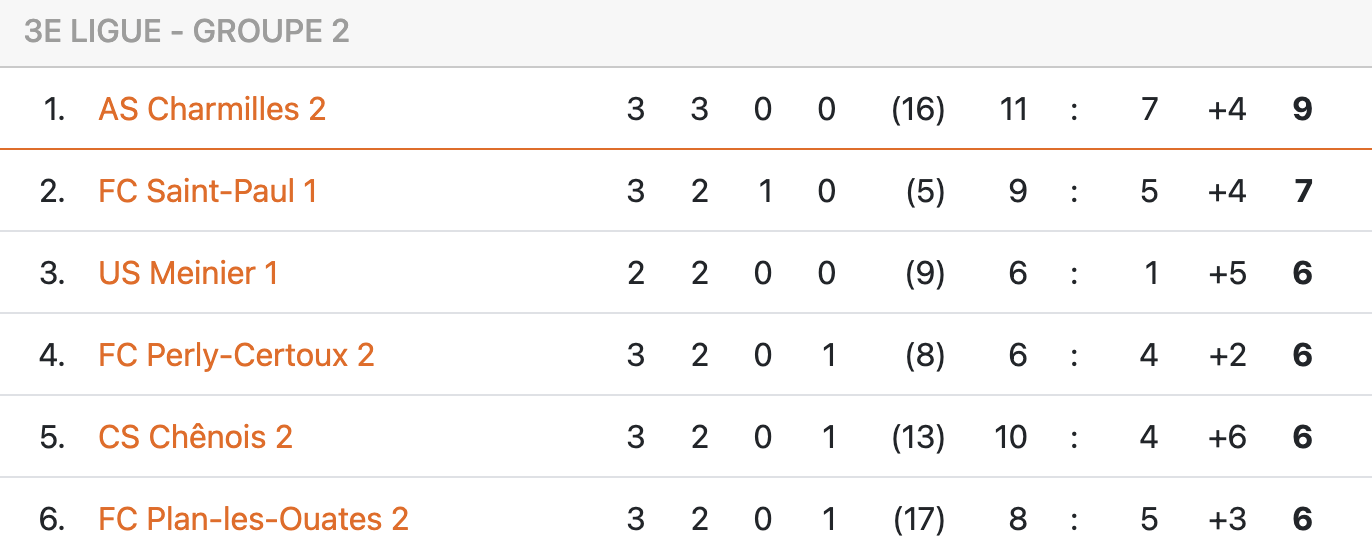Open the CS Chênois 2 team link
This screenshot has height=554, width=1372.
click(x=195, y=437)
